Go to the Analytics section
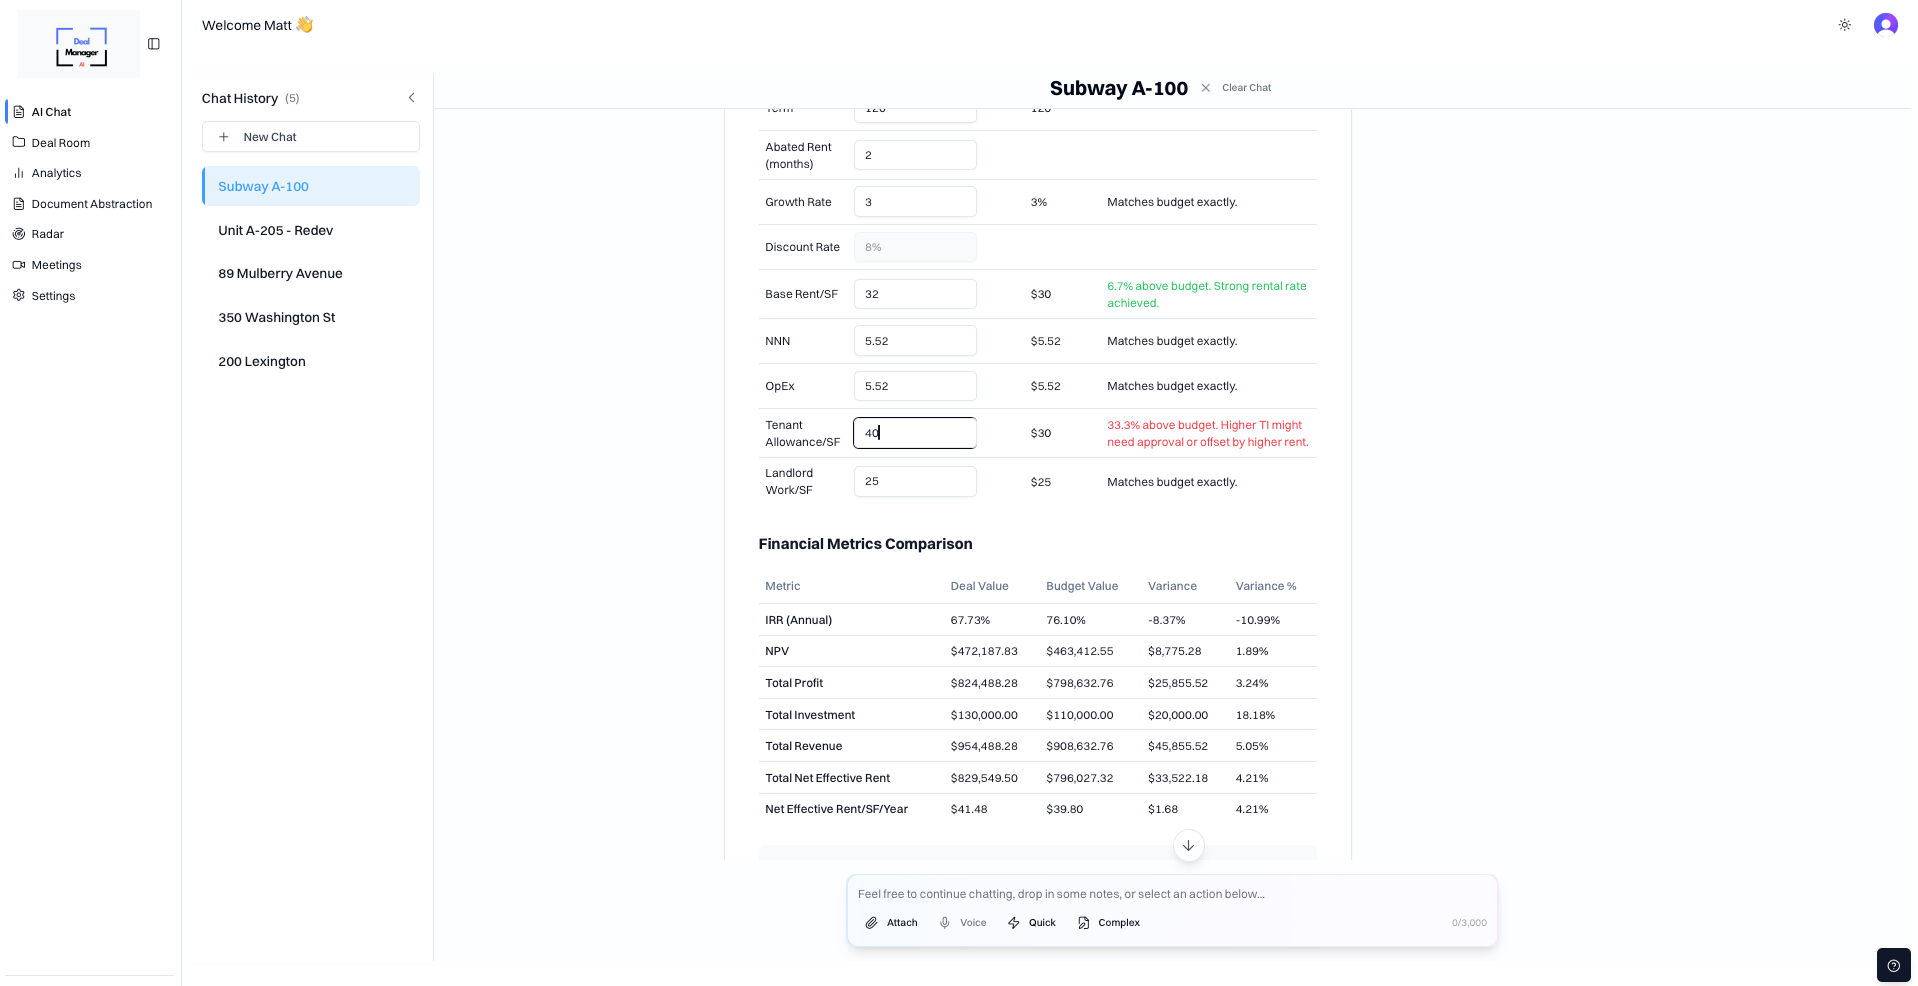 point(56,173)
